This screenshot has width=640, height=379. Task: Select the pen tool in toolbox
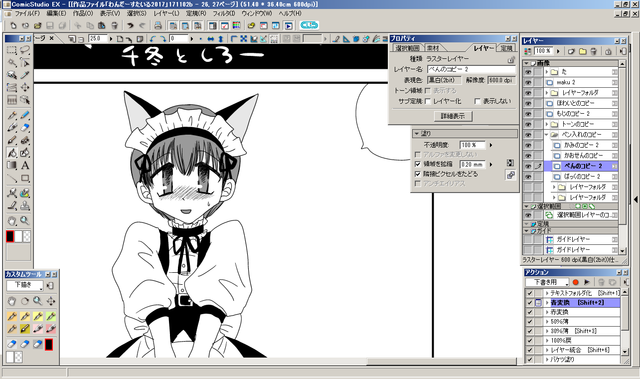click(12, 115)
